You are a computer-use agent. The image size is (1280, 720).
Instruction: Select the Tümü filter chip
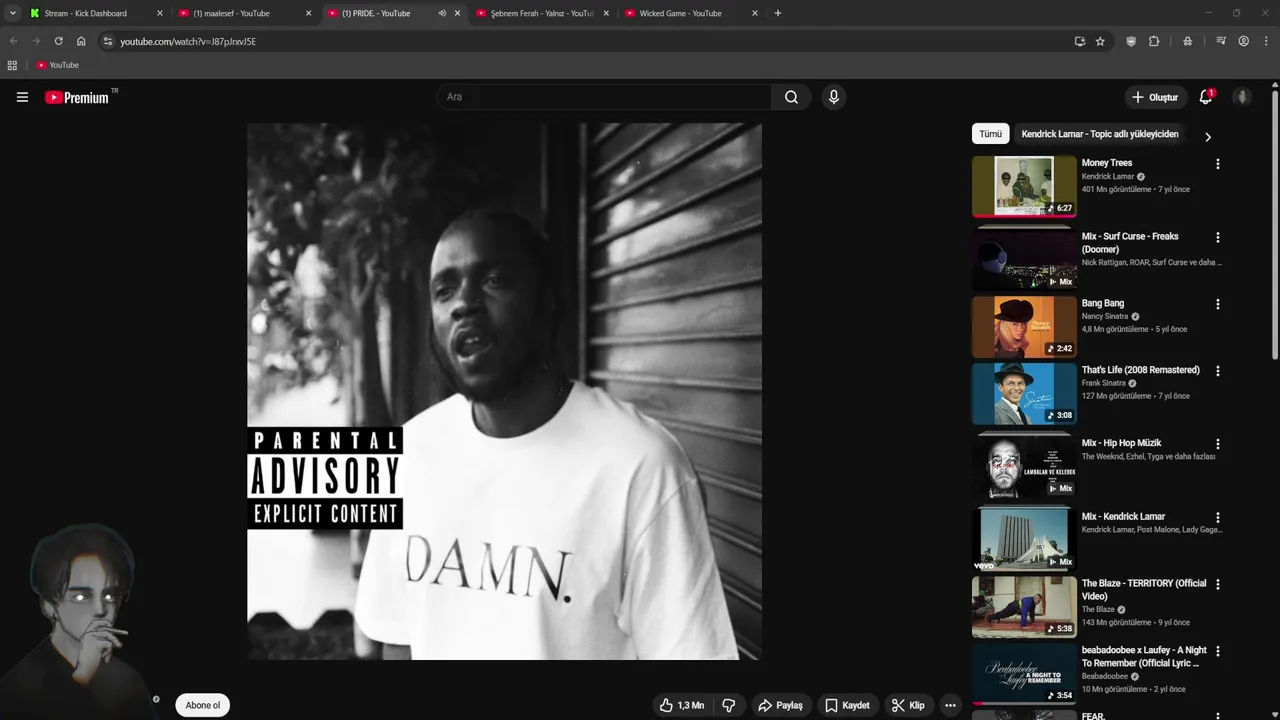(990, 134)
